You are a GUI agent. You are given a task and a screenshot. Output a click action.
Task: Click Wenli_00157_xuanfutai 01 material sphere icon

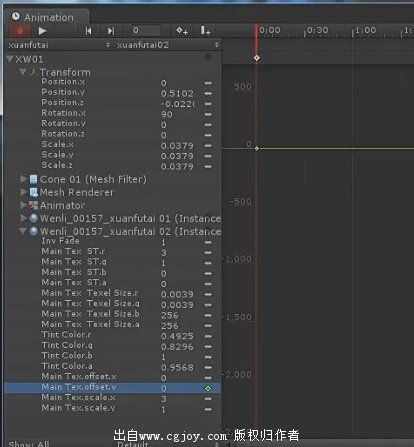tap(33, 218)
